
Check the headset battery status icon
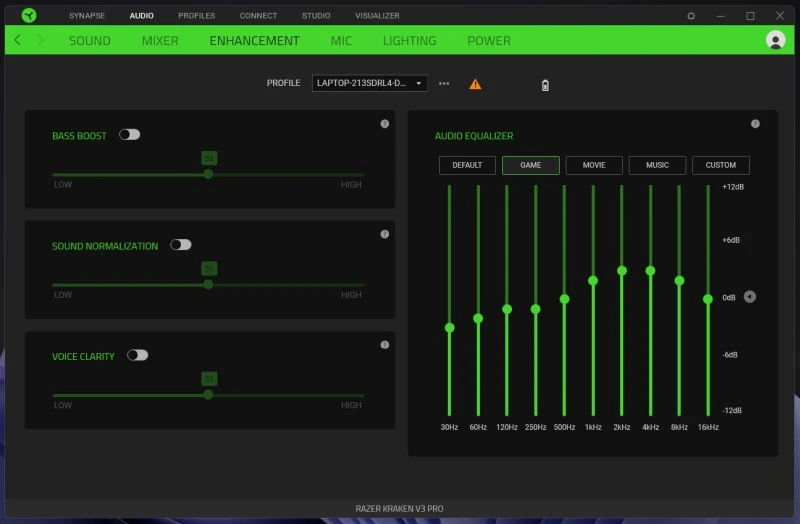click(545, 85)
